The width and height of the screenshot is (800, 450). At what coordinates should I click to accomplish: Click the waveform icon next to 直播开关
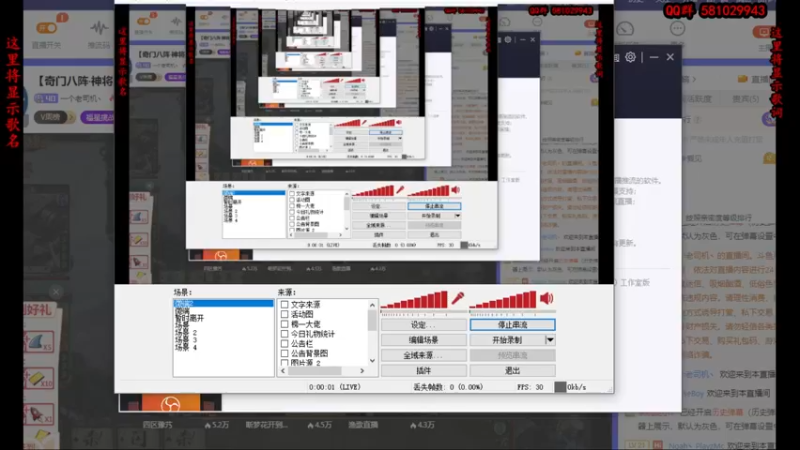click(99, 28)
